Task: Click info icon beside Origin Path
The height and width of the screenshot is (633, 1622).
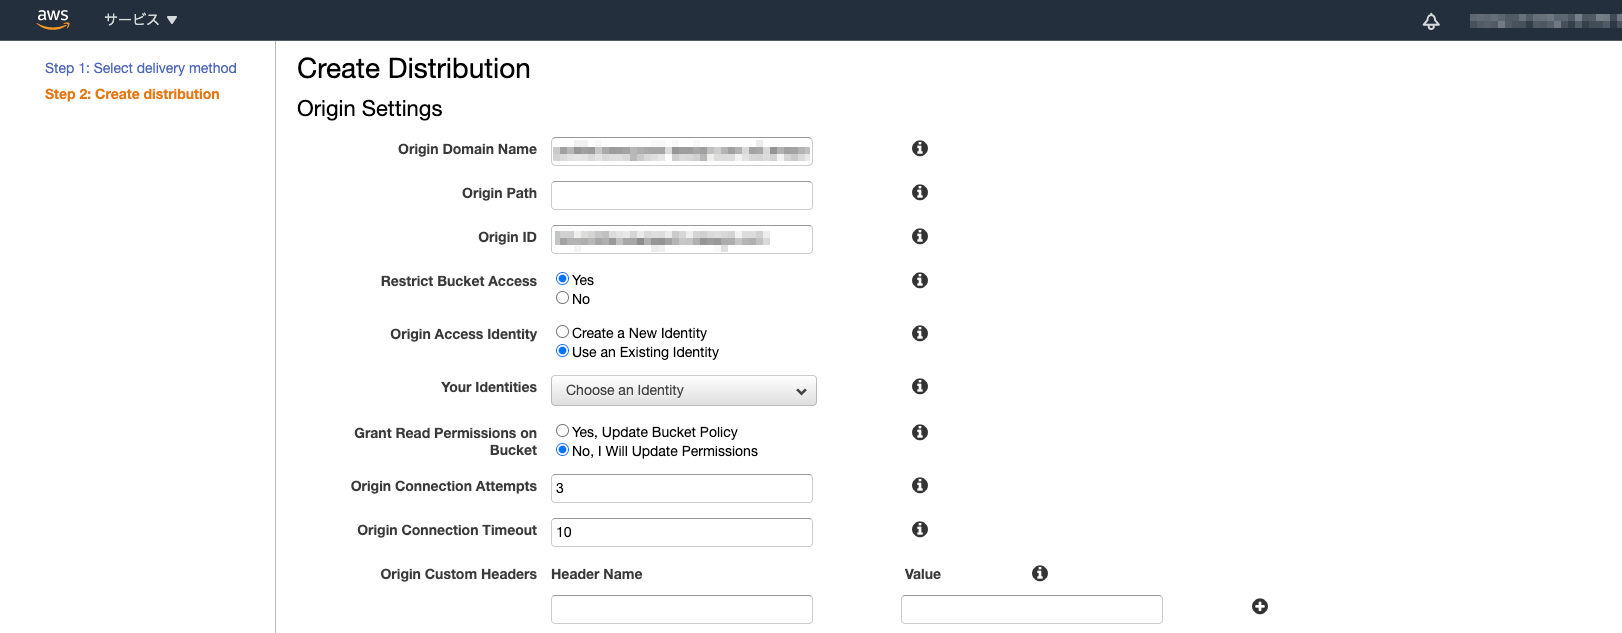Action: click(920, 192)
